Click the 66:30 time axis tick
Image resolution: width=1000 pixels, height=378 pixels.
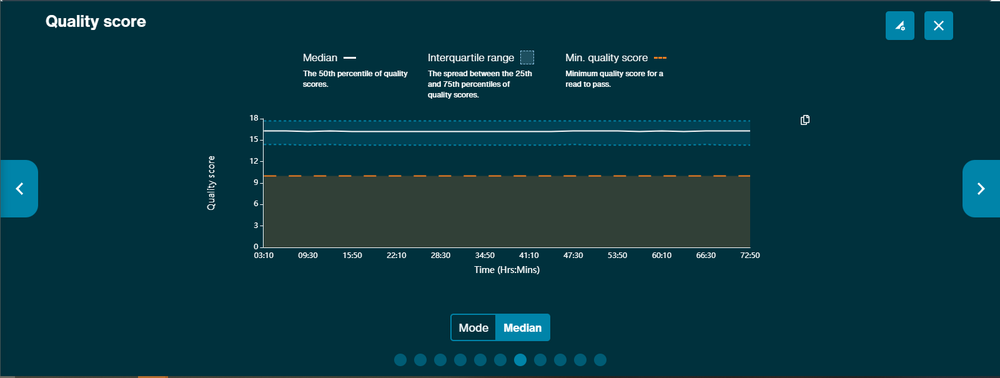pos(705,255)
